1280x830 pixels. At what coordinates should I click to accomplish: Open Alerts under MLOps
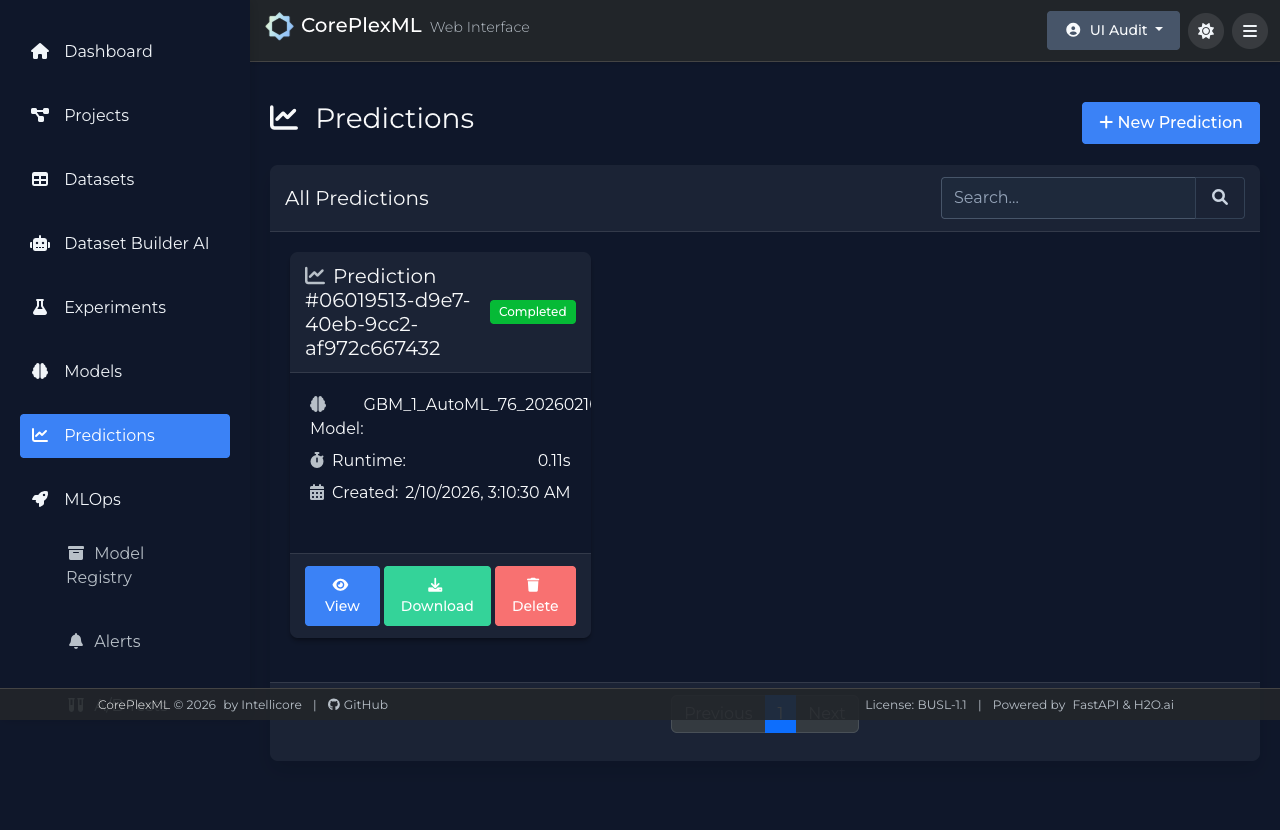[116, 641]
